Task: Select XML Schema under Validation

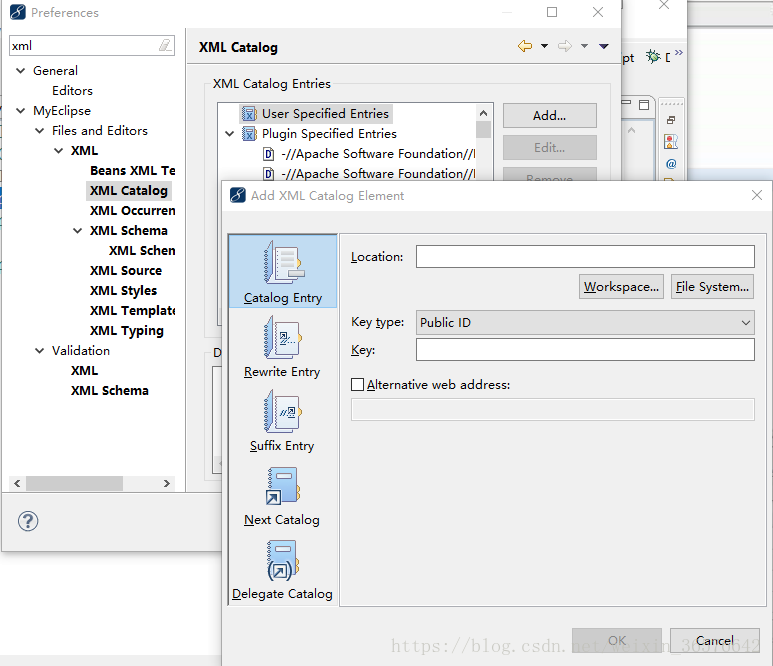Action: click(109, 391)
